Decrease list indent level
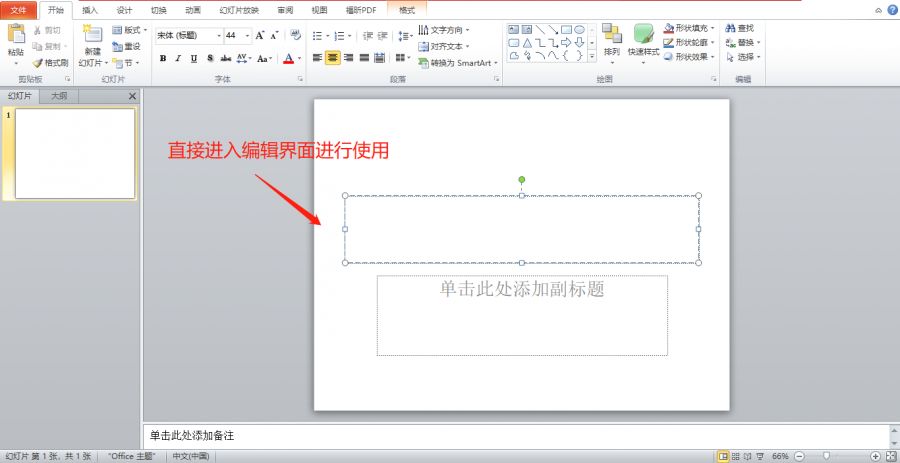This screenshot has width=900, height=463. click(368, 36)
